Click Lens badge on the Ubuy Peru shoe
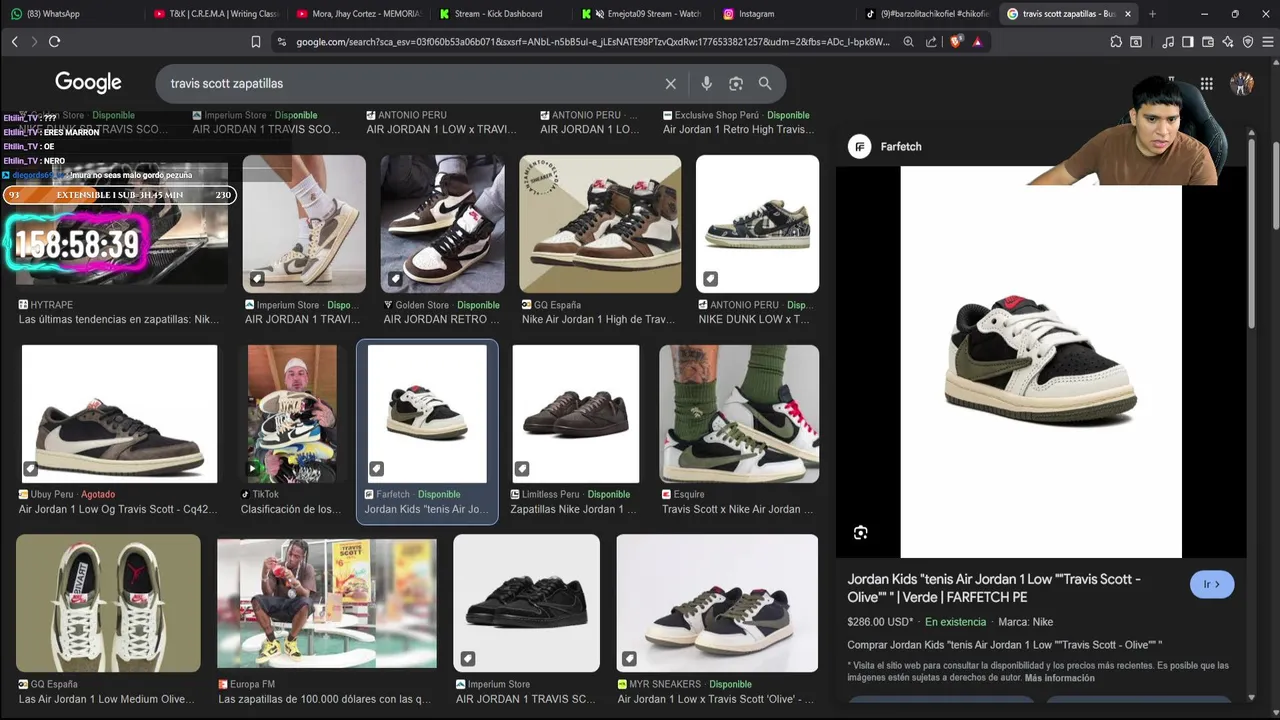 pyautogui.click(x=31, y=468)
